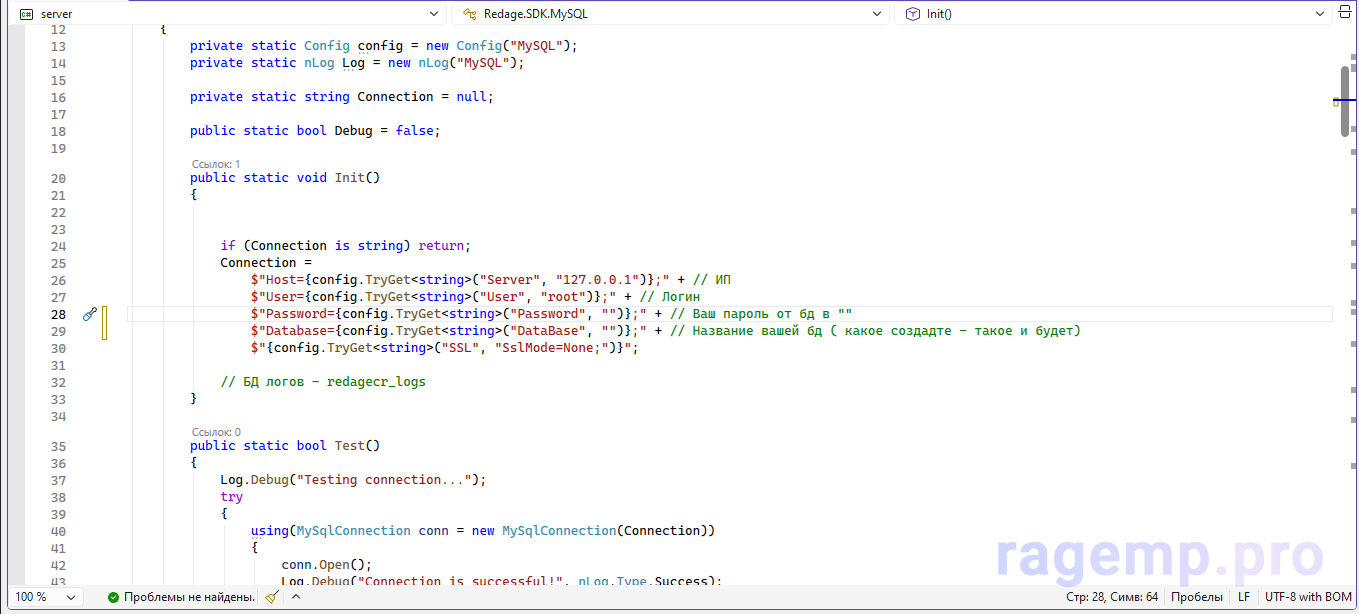Image resolution: width=1359 pixels, height=614 pixels.
Task: Click the LF line ending indicator
Action: 1244,597
